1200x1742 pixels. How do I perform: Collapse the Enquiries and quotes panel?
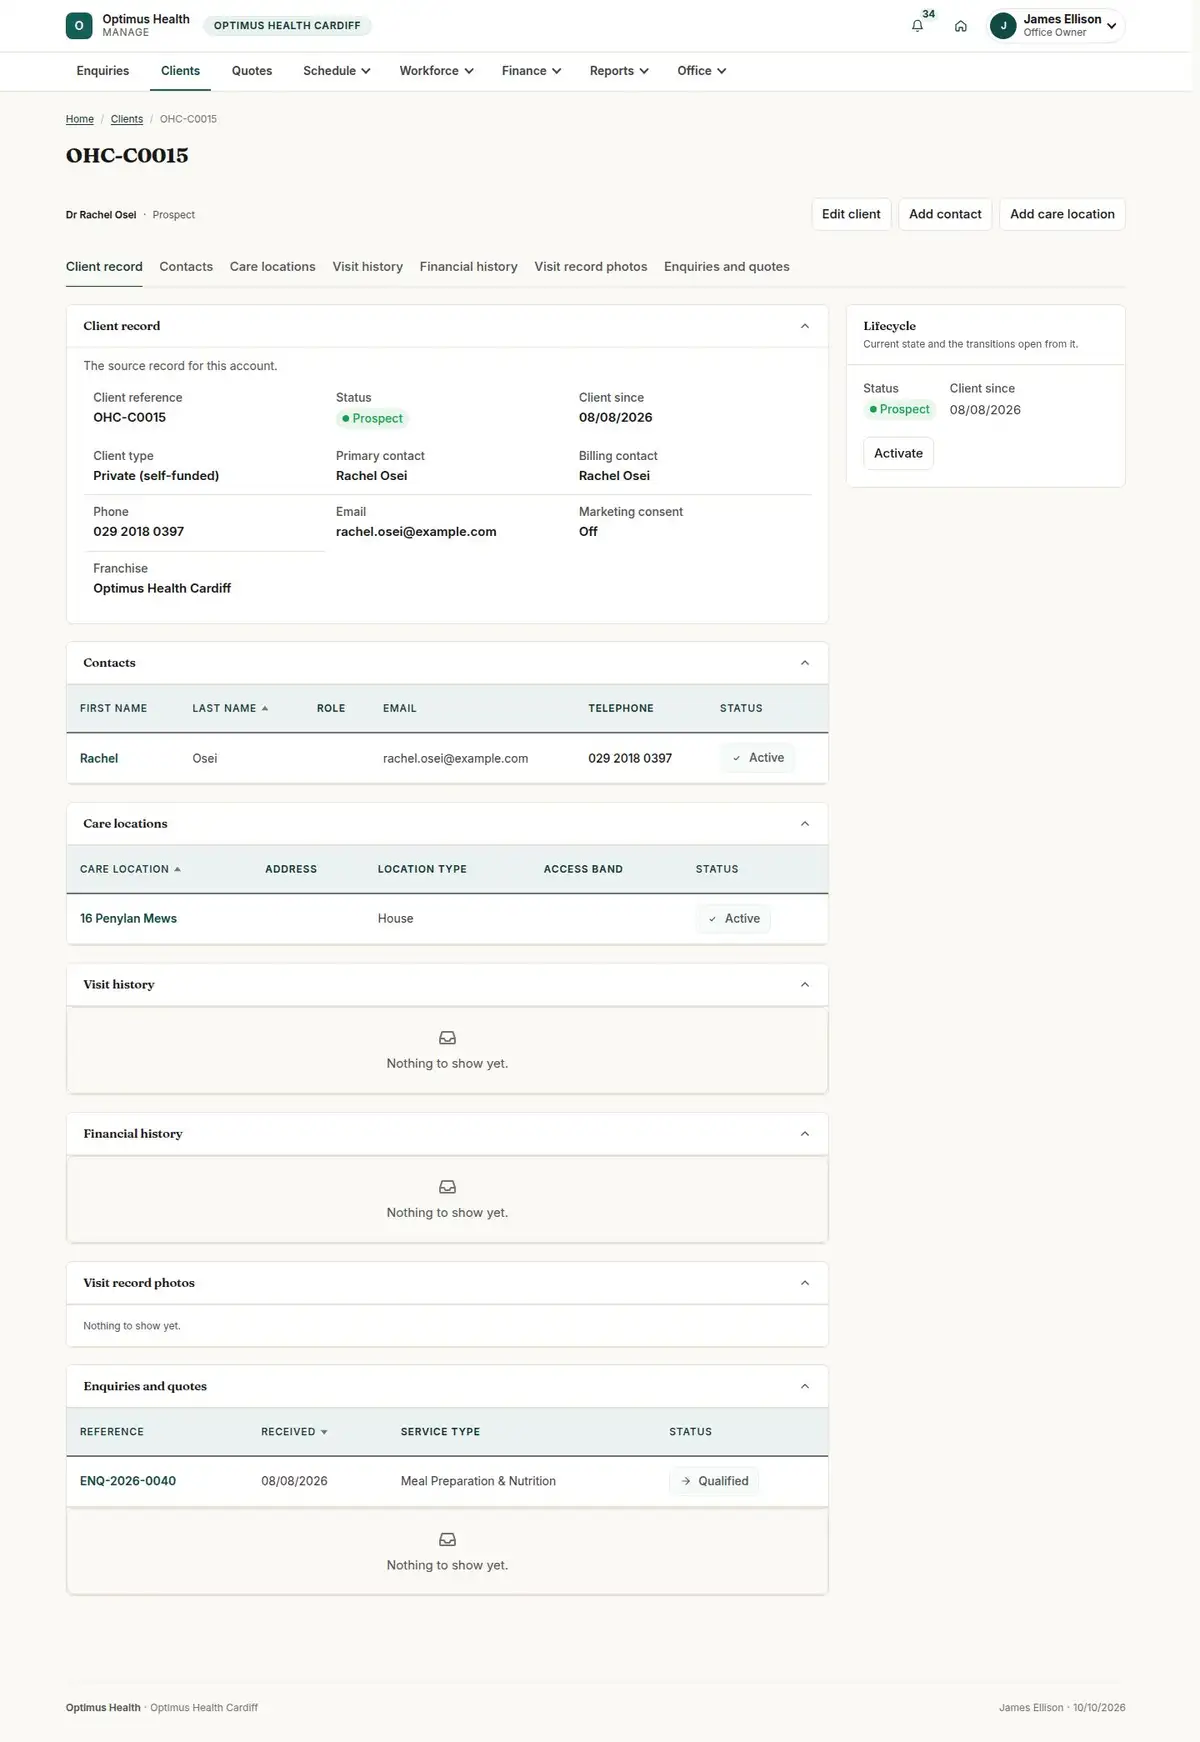tap(805, 1386)
